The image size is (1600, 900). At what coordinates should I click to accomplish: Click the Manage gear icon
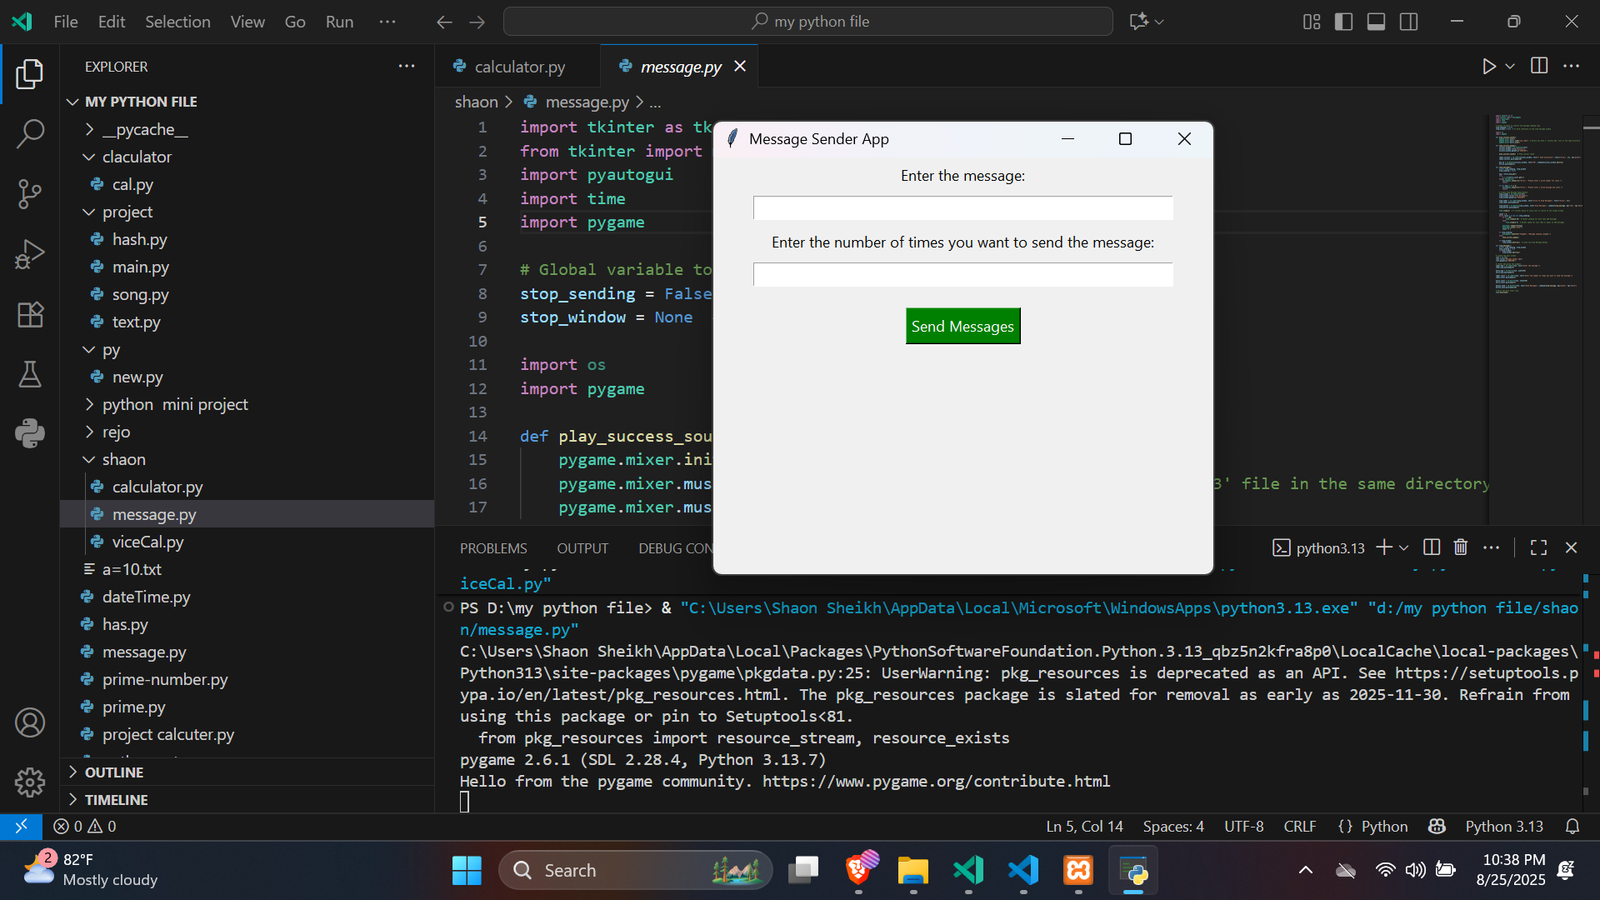click(x=30, y=782)
